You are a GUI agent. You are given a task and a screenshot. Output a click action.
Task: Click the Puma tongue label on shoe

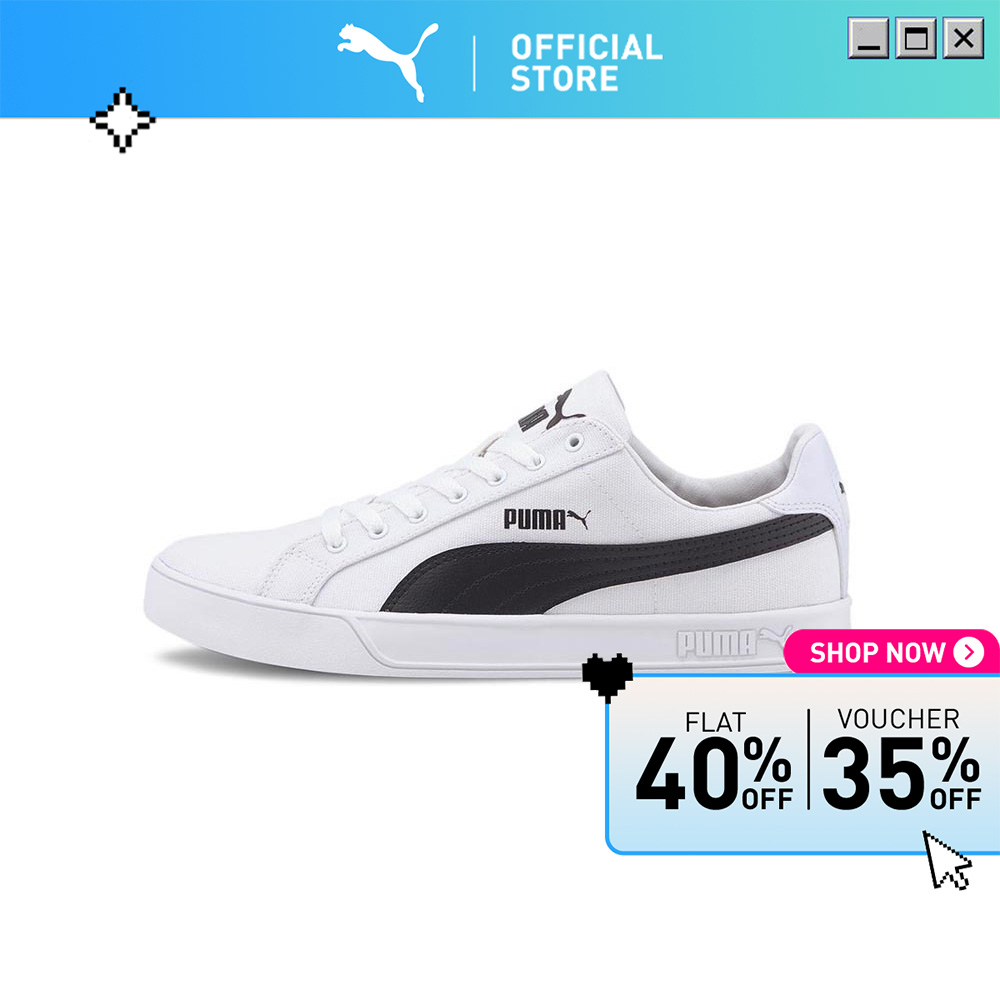click(551, 411)
